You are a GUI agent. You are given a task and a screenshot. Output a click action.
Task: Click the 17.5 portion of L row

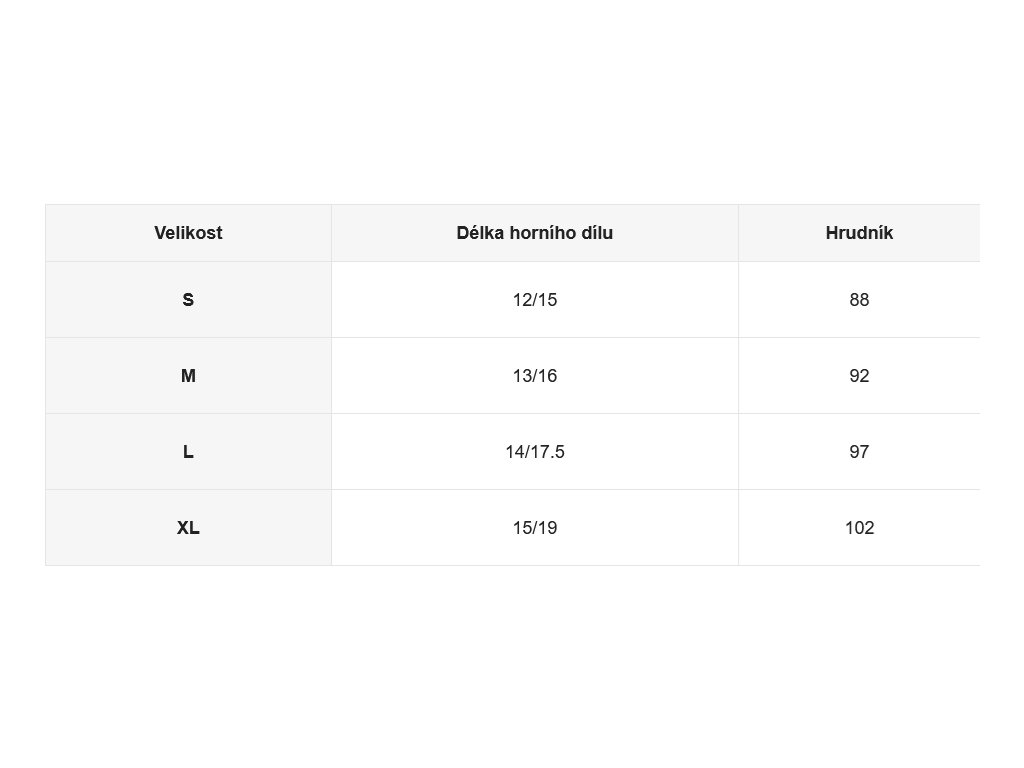(550, 452)
